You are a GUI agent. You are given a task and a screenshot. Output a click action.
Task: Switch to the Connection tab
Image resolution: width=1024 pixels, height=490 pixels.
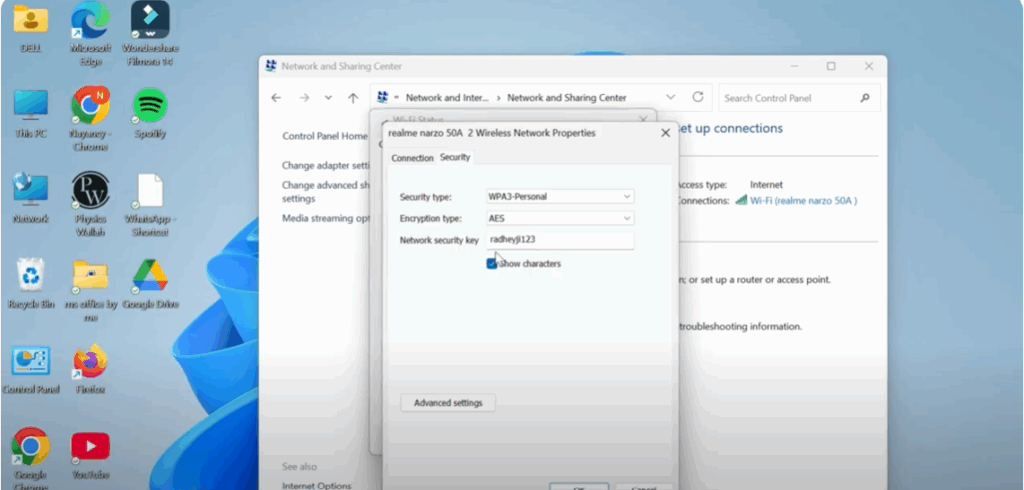412,158
